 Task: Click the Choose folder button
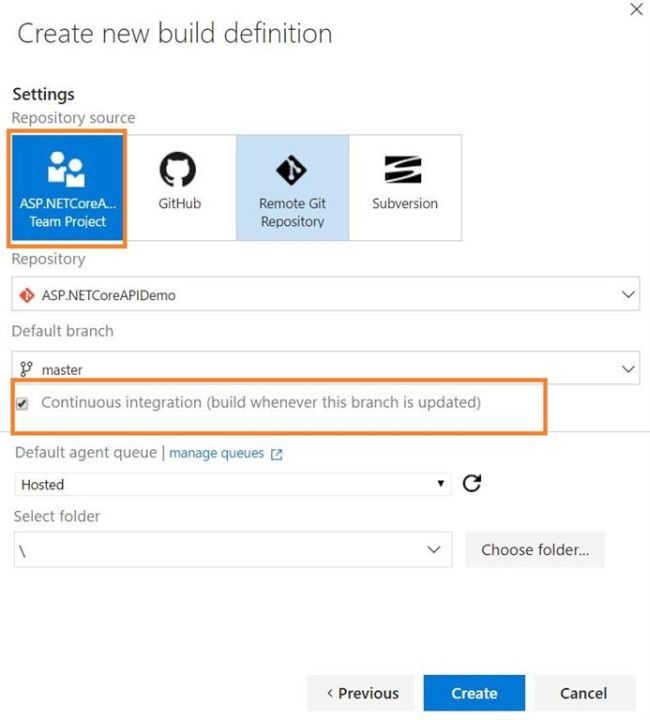(535, 550)
